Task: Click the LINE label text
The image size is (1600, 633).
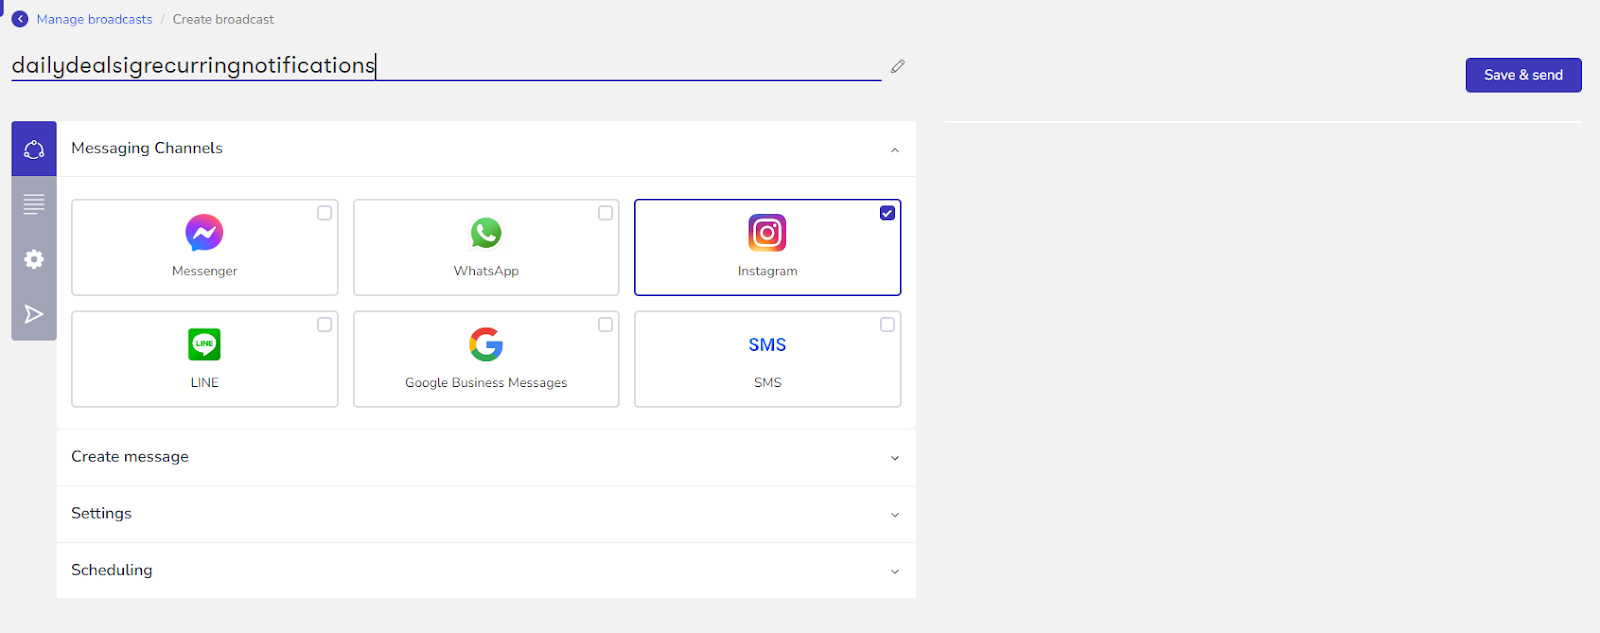Action: click(204, 383)
